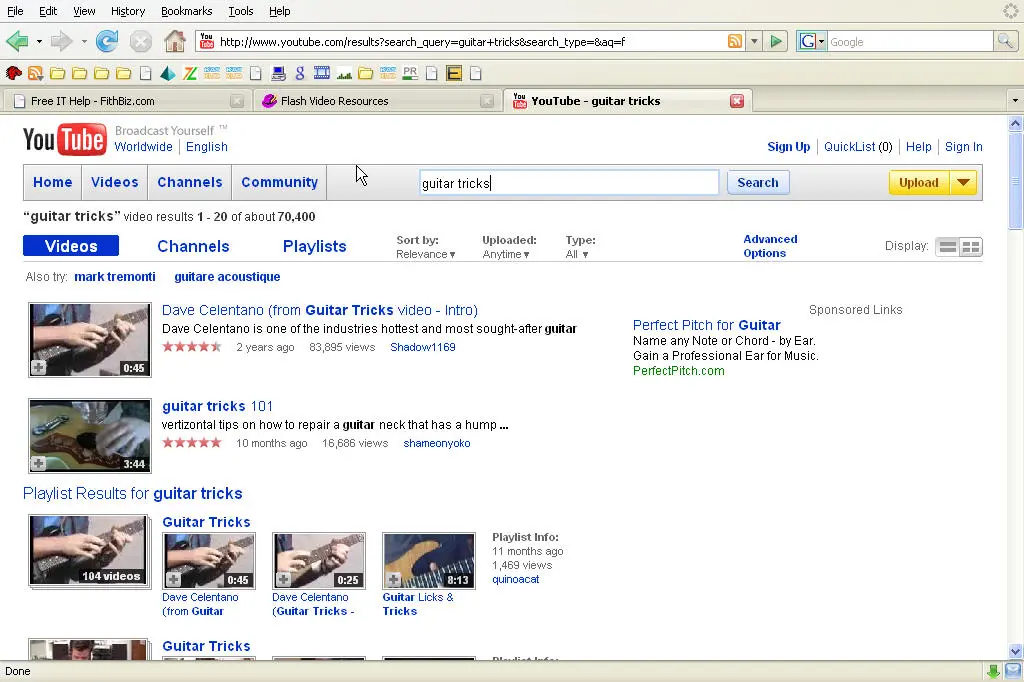Click the browser Reload button
The height and width of the screenshot is (682, 1024).
tap(107, 42)
